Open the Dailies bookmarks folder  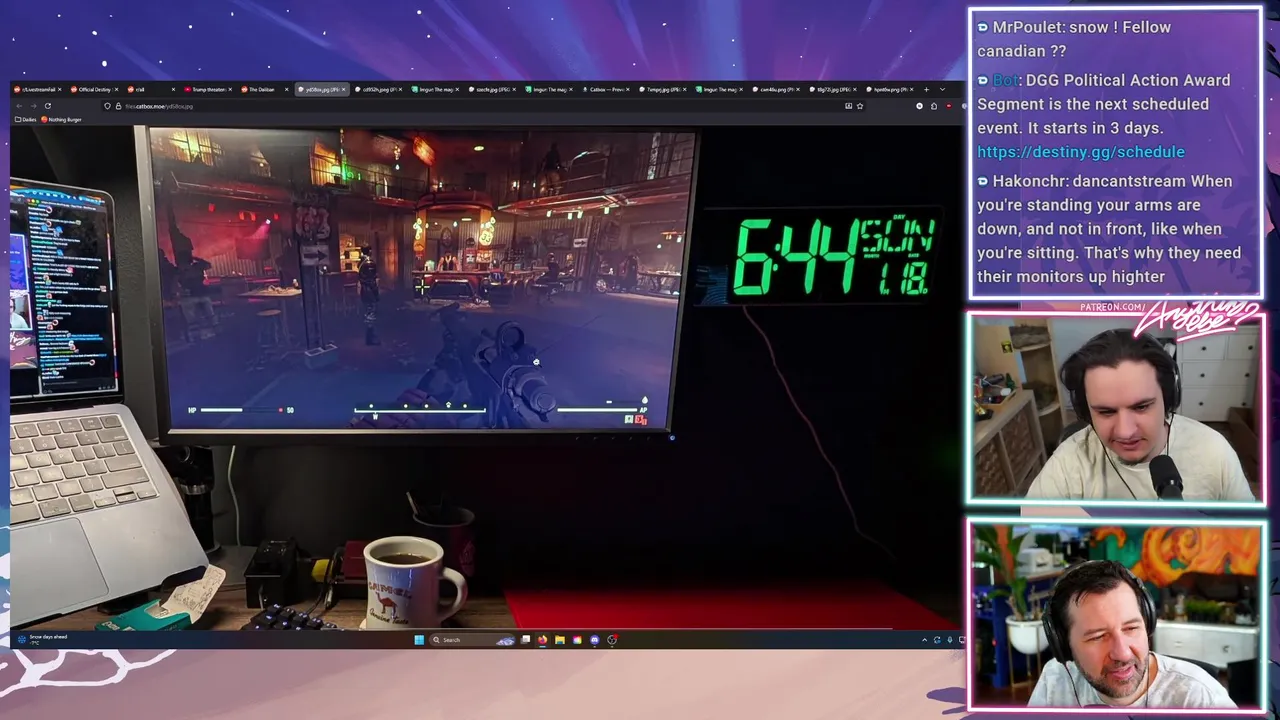tap(26, 119)
